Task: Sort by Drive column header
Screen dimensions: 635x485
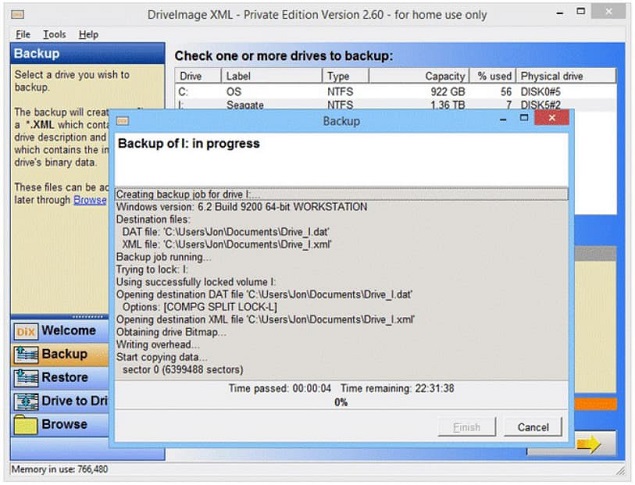Action: coord(198,76)
